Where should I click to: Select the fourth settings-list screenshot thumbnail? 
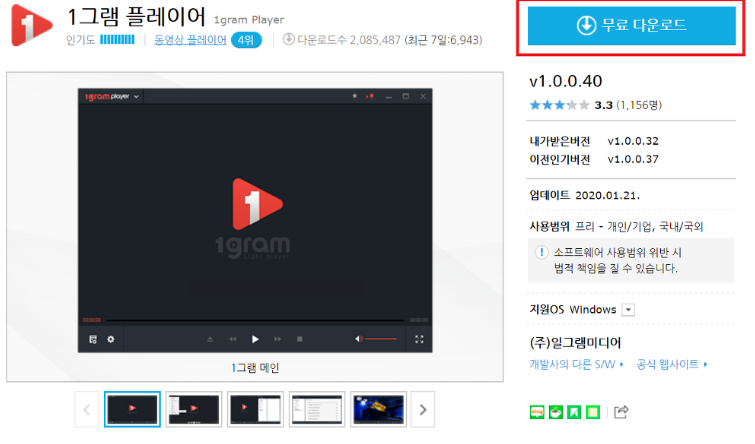317,409
